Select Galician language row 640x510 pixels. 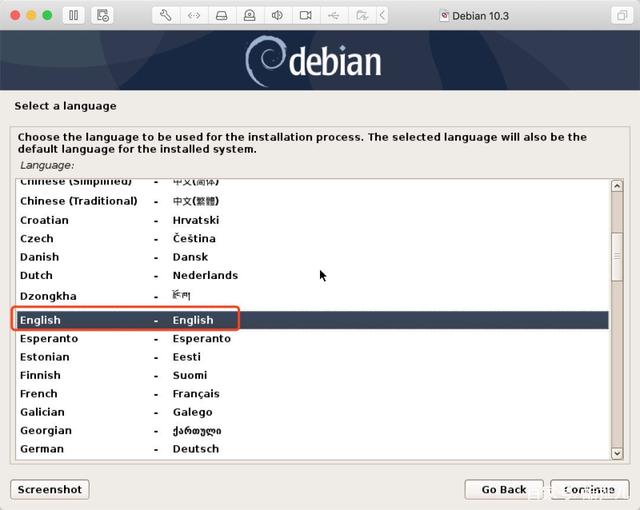(312, 412)
